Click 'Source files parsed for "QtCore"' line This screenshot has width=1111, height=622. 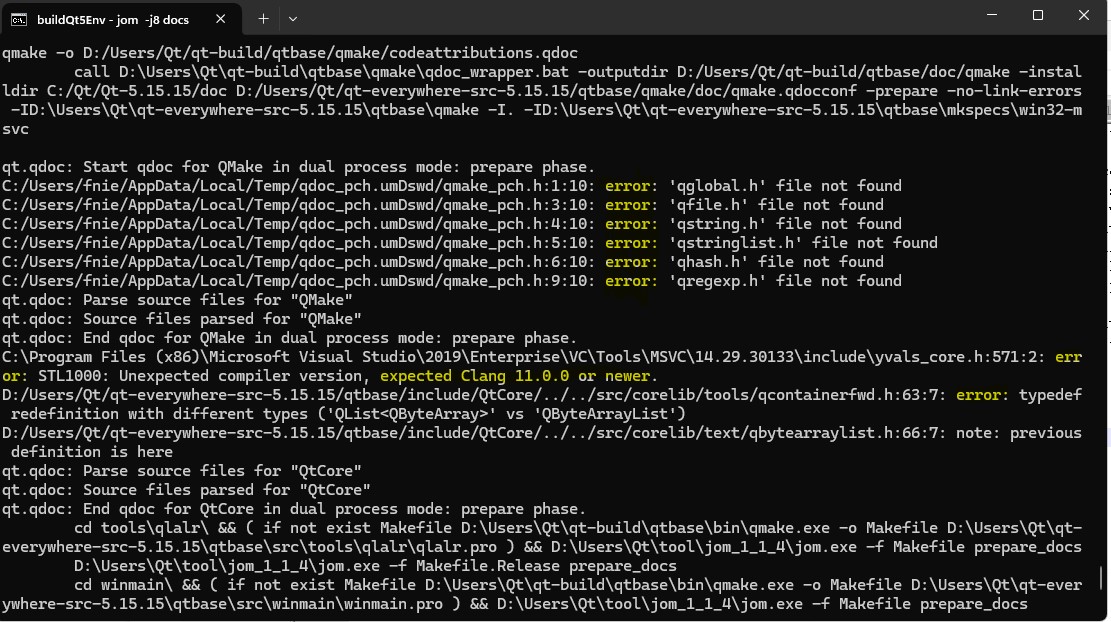pos(186,490)
